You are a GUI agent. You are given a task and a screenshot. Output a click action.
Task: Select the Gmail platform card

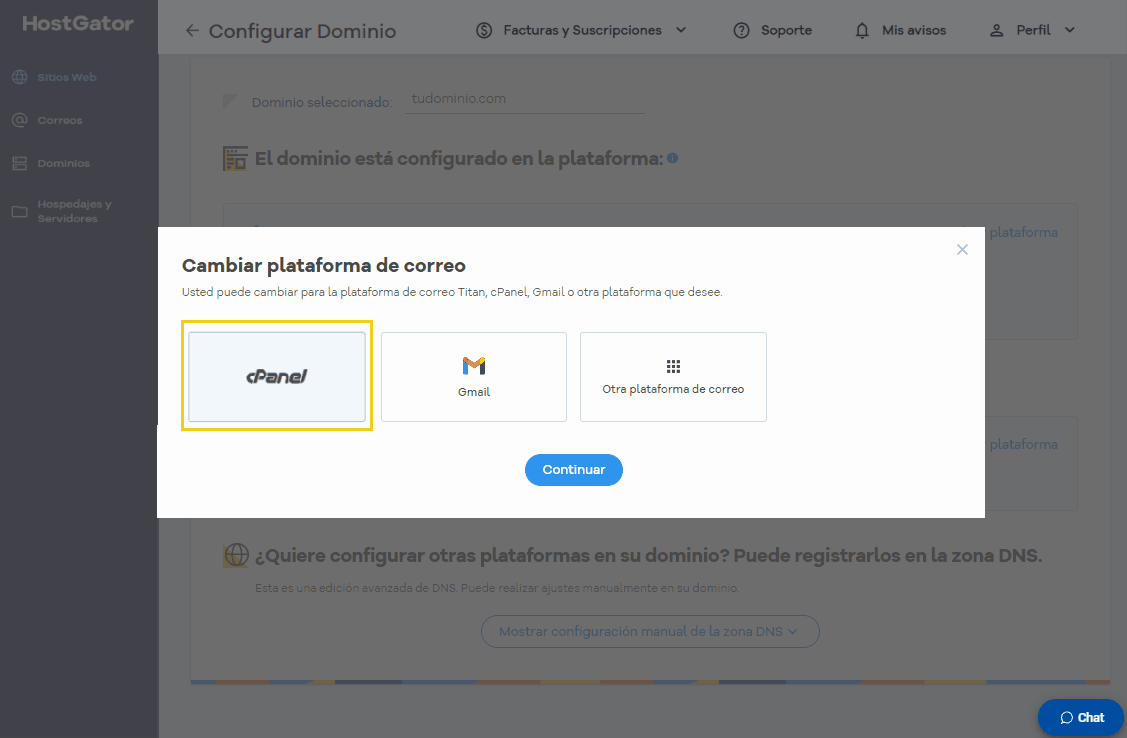(474, 377)
